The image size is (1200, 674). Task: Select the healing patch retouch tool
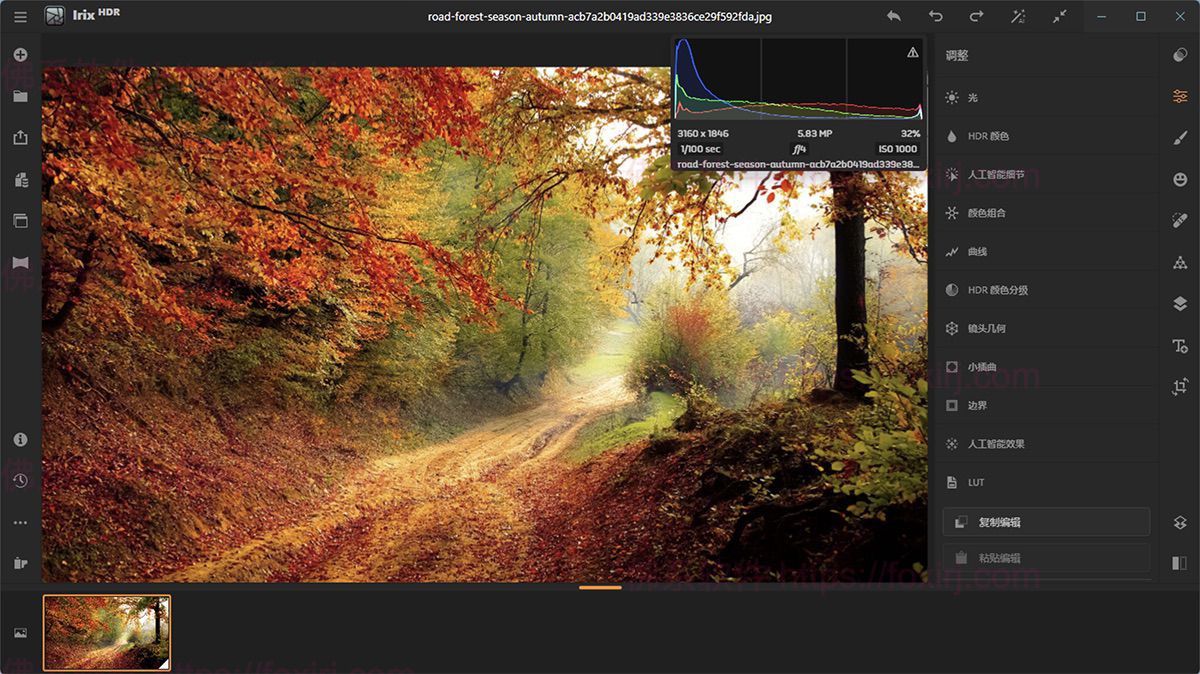click(x=1178, y=220)
